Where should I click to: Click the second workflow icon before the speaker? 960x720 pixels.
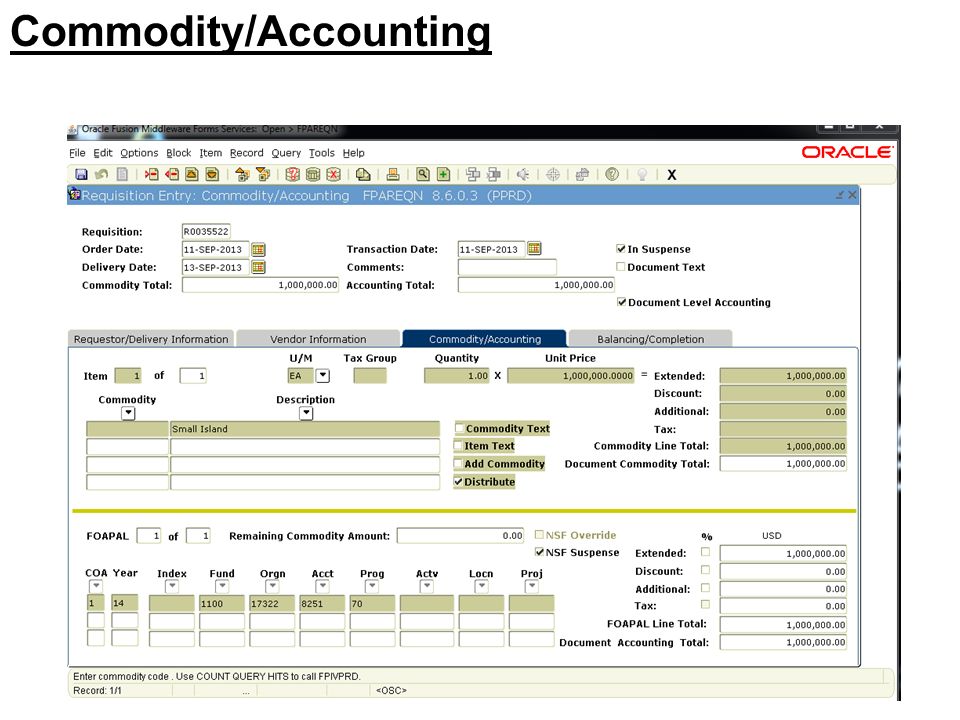(493, 174)
